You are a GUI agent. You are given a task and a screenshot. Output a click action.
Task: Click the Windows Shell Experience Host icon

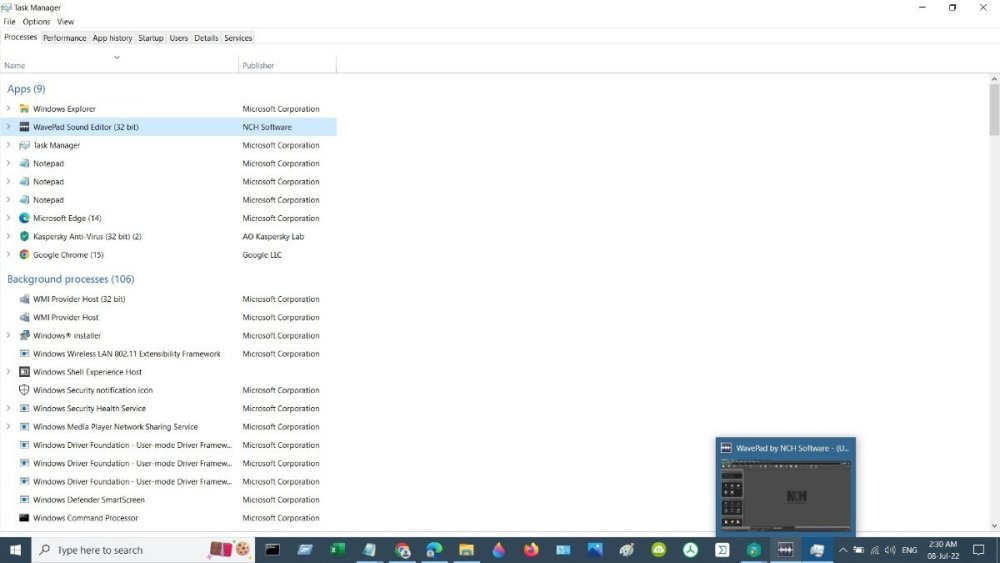[24, 372]
